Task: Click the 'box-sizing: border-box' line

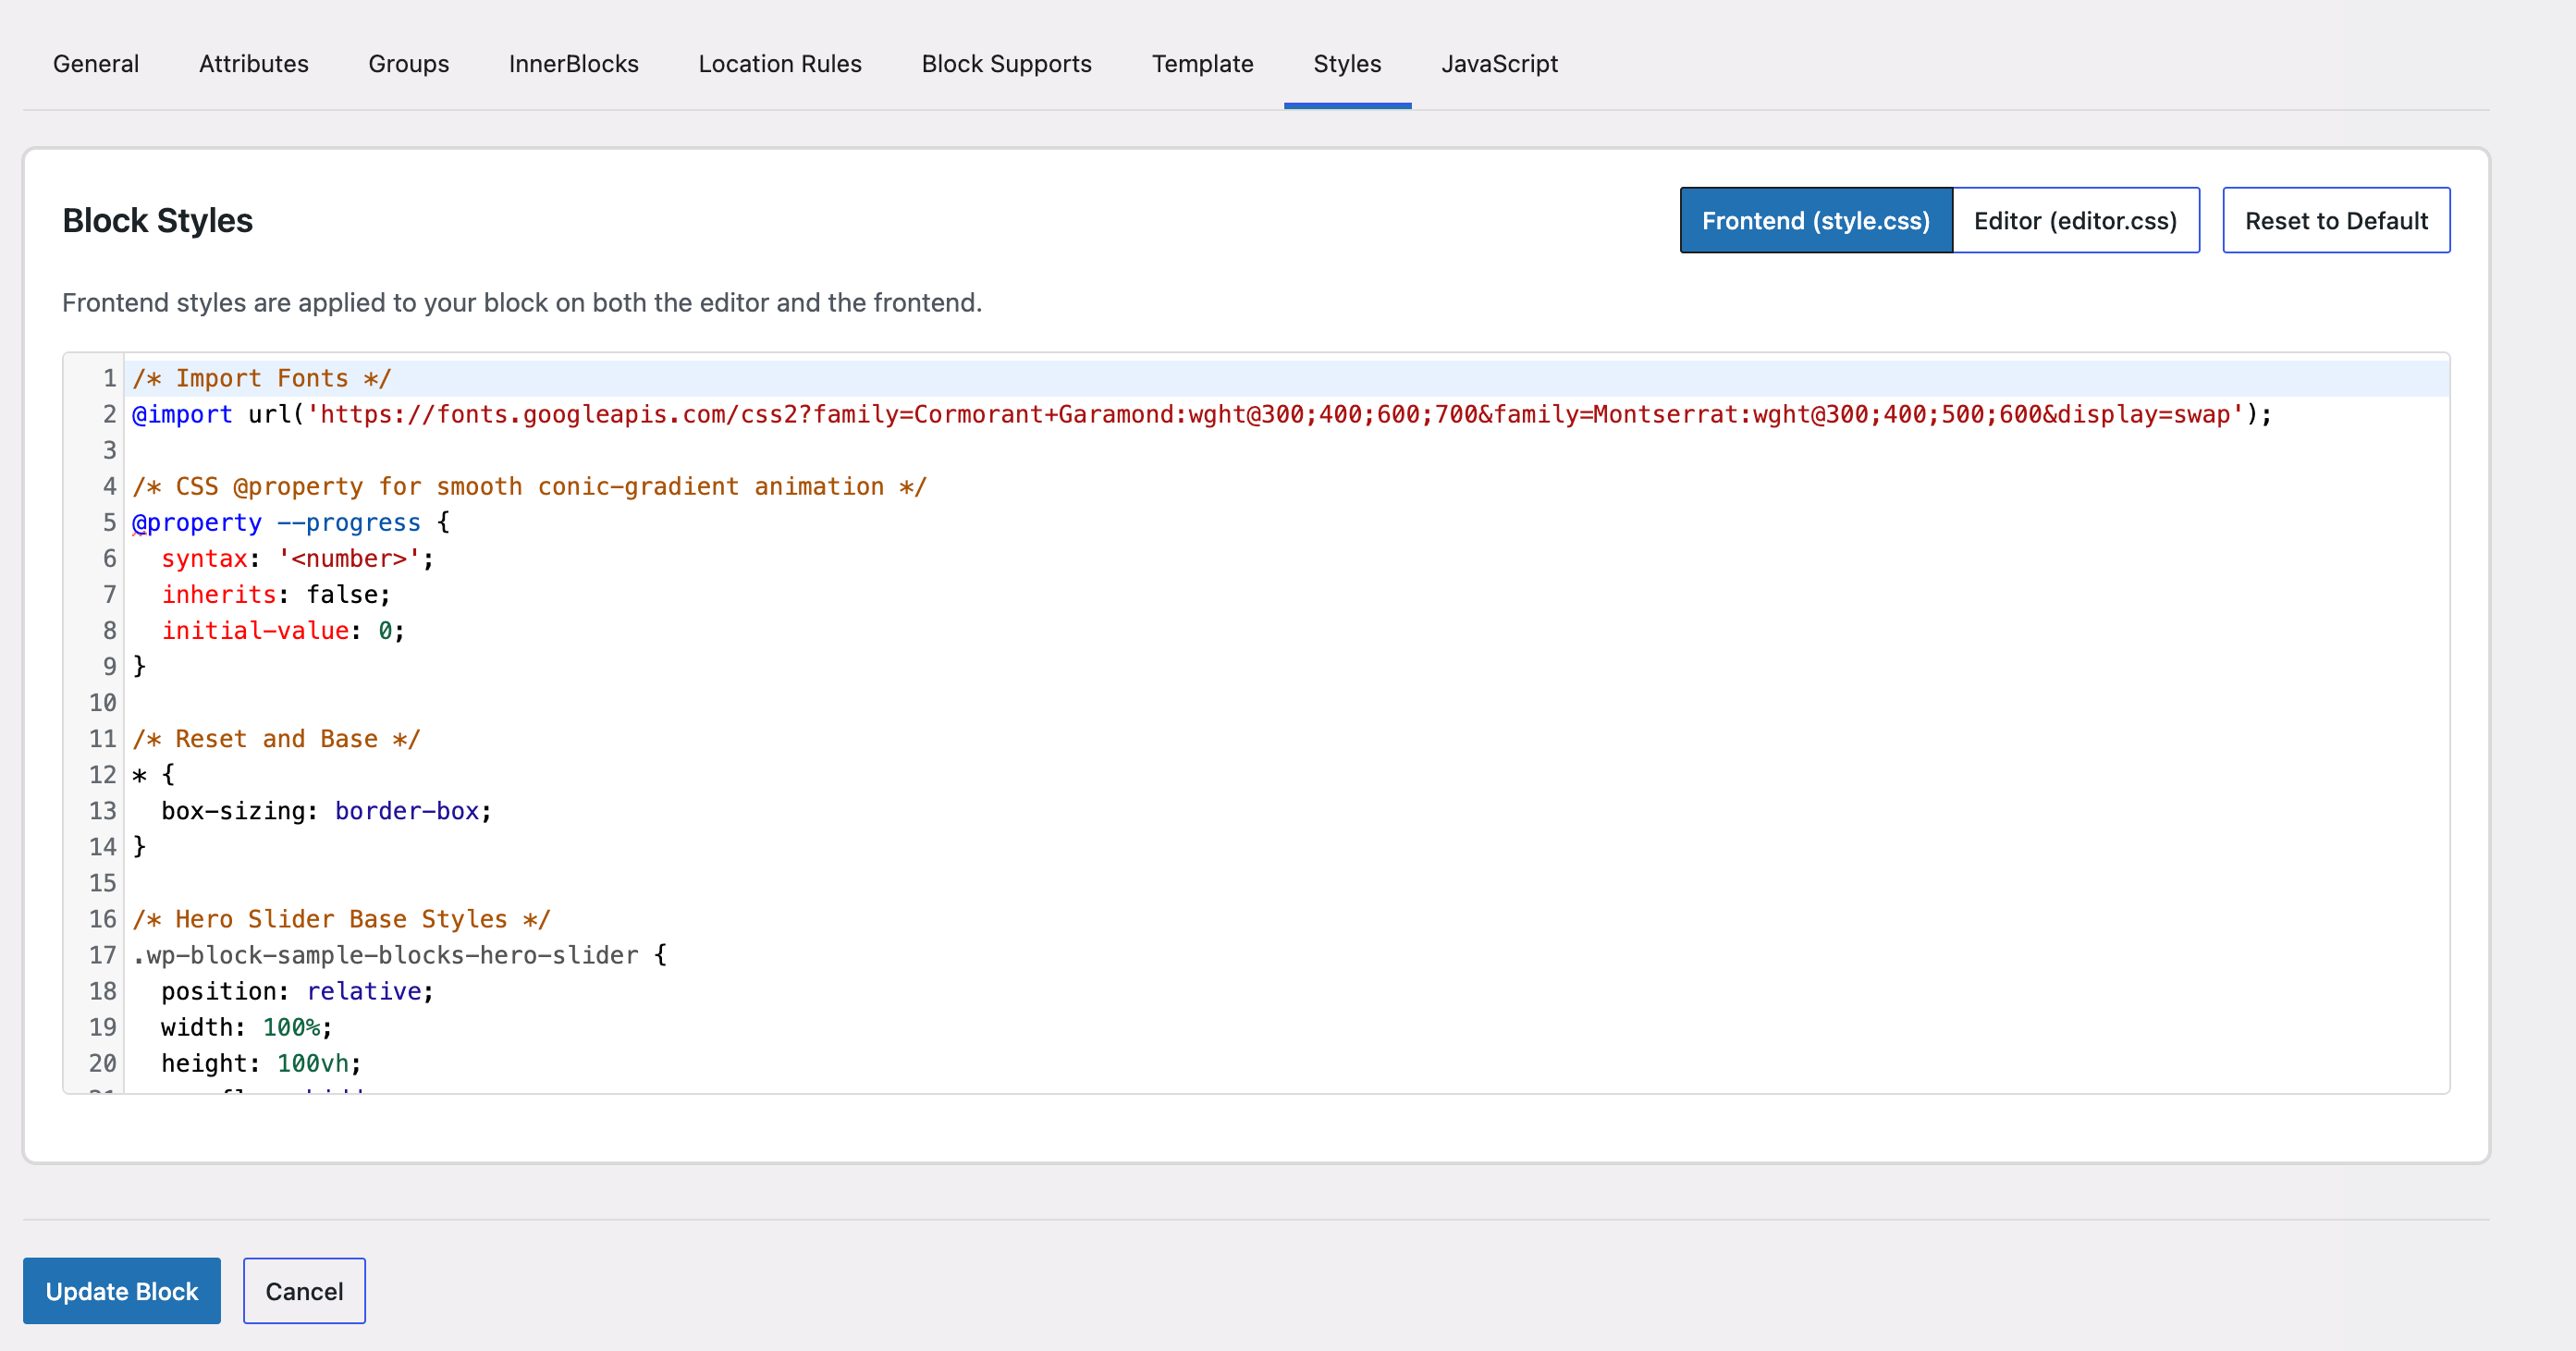Action: point(327,811)
